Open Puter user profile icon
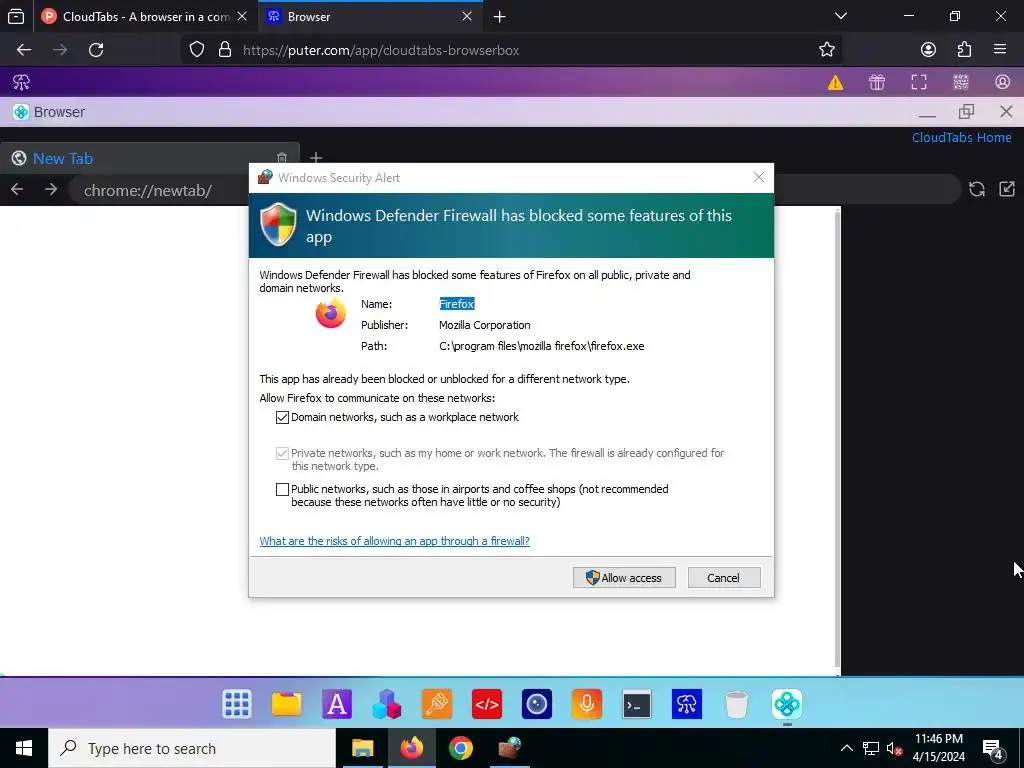This screenshot has width=1024, height=768. (x=1002, y=82)
